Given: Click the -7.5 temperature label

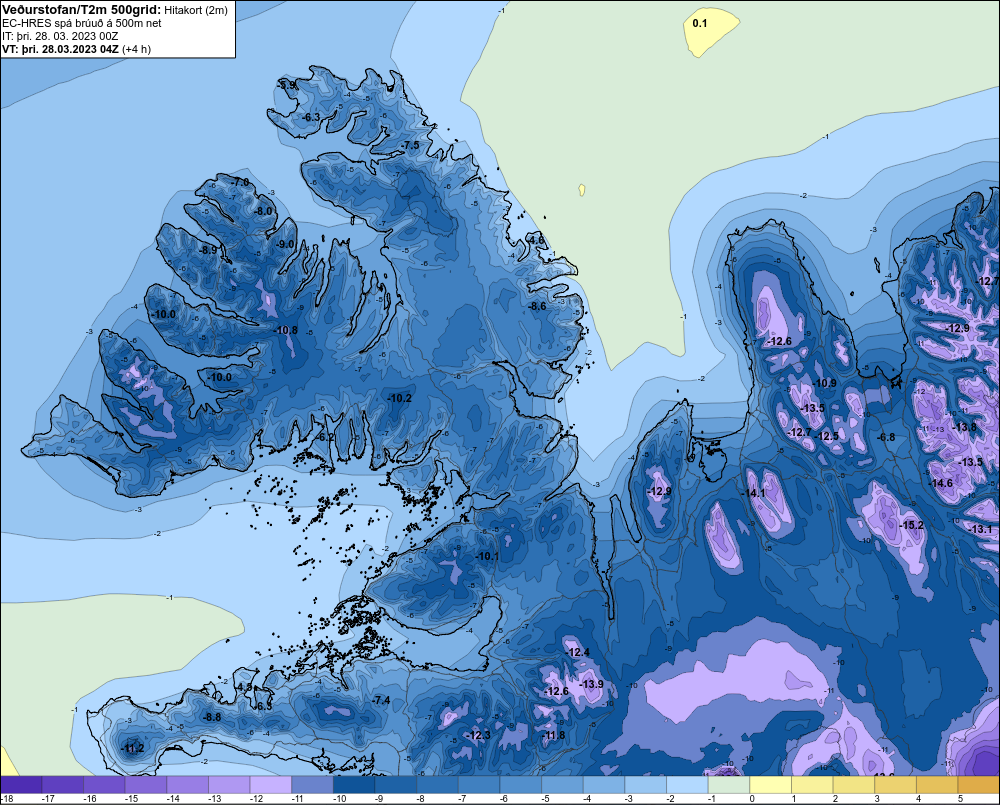Looking at the screenshot, I should (410, 145).
